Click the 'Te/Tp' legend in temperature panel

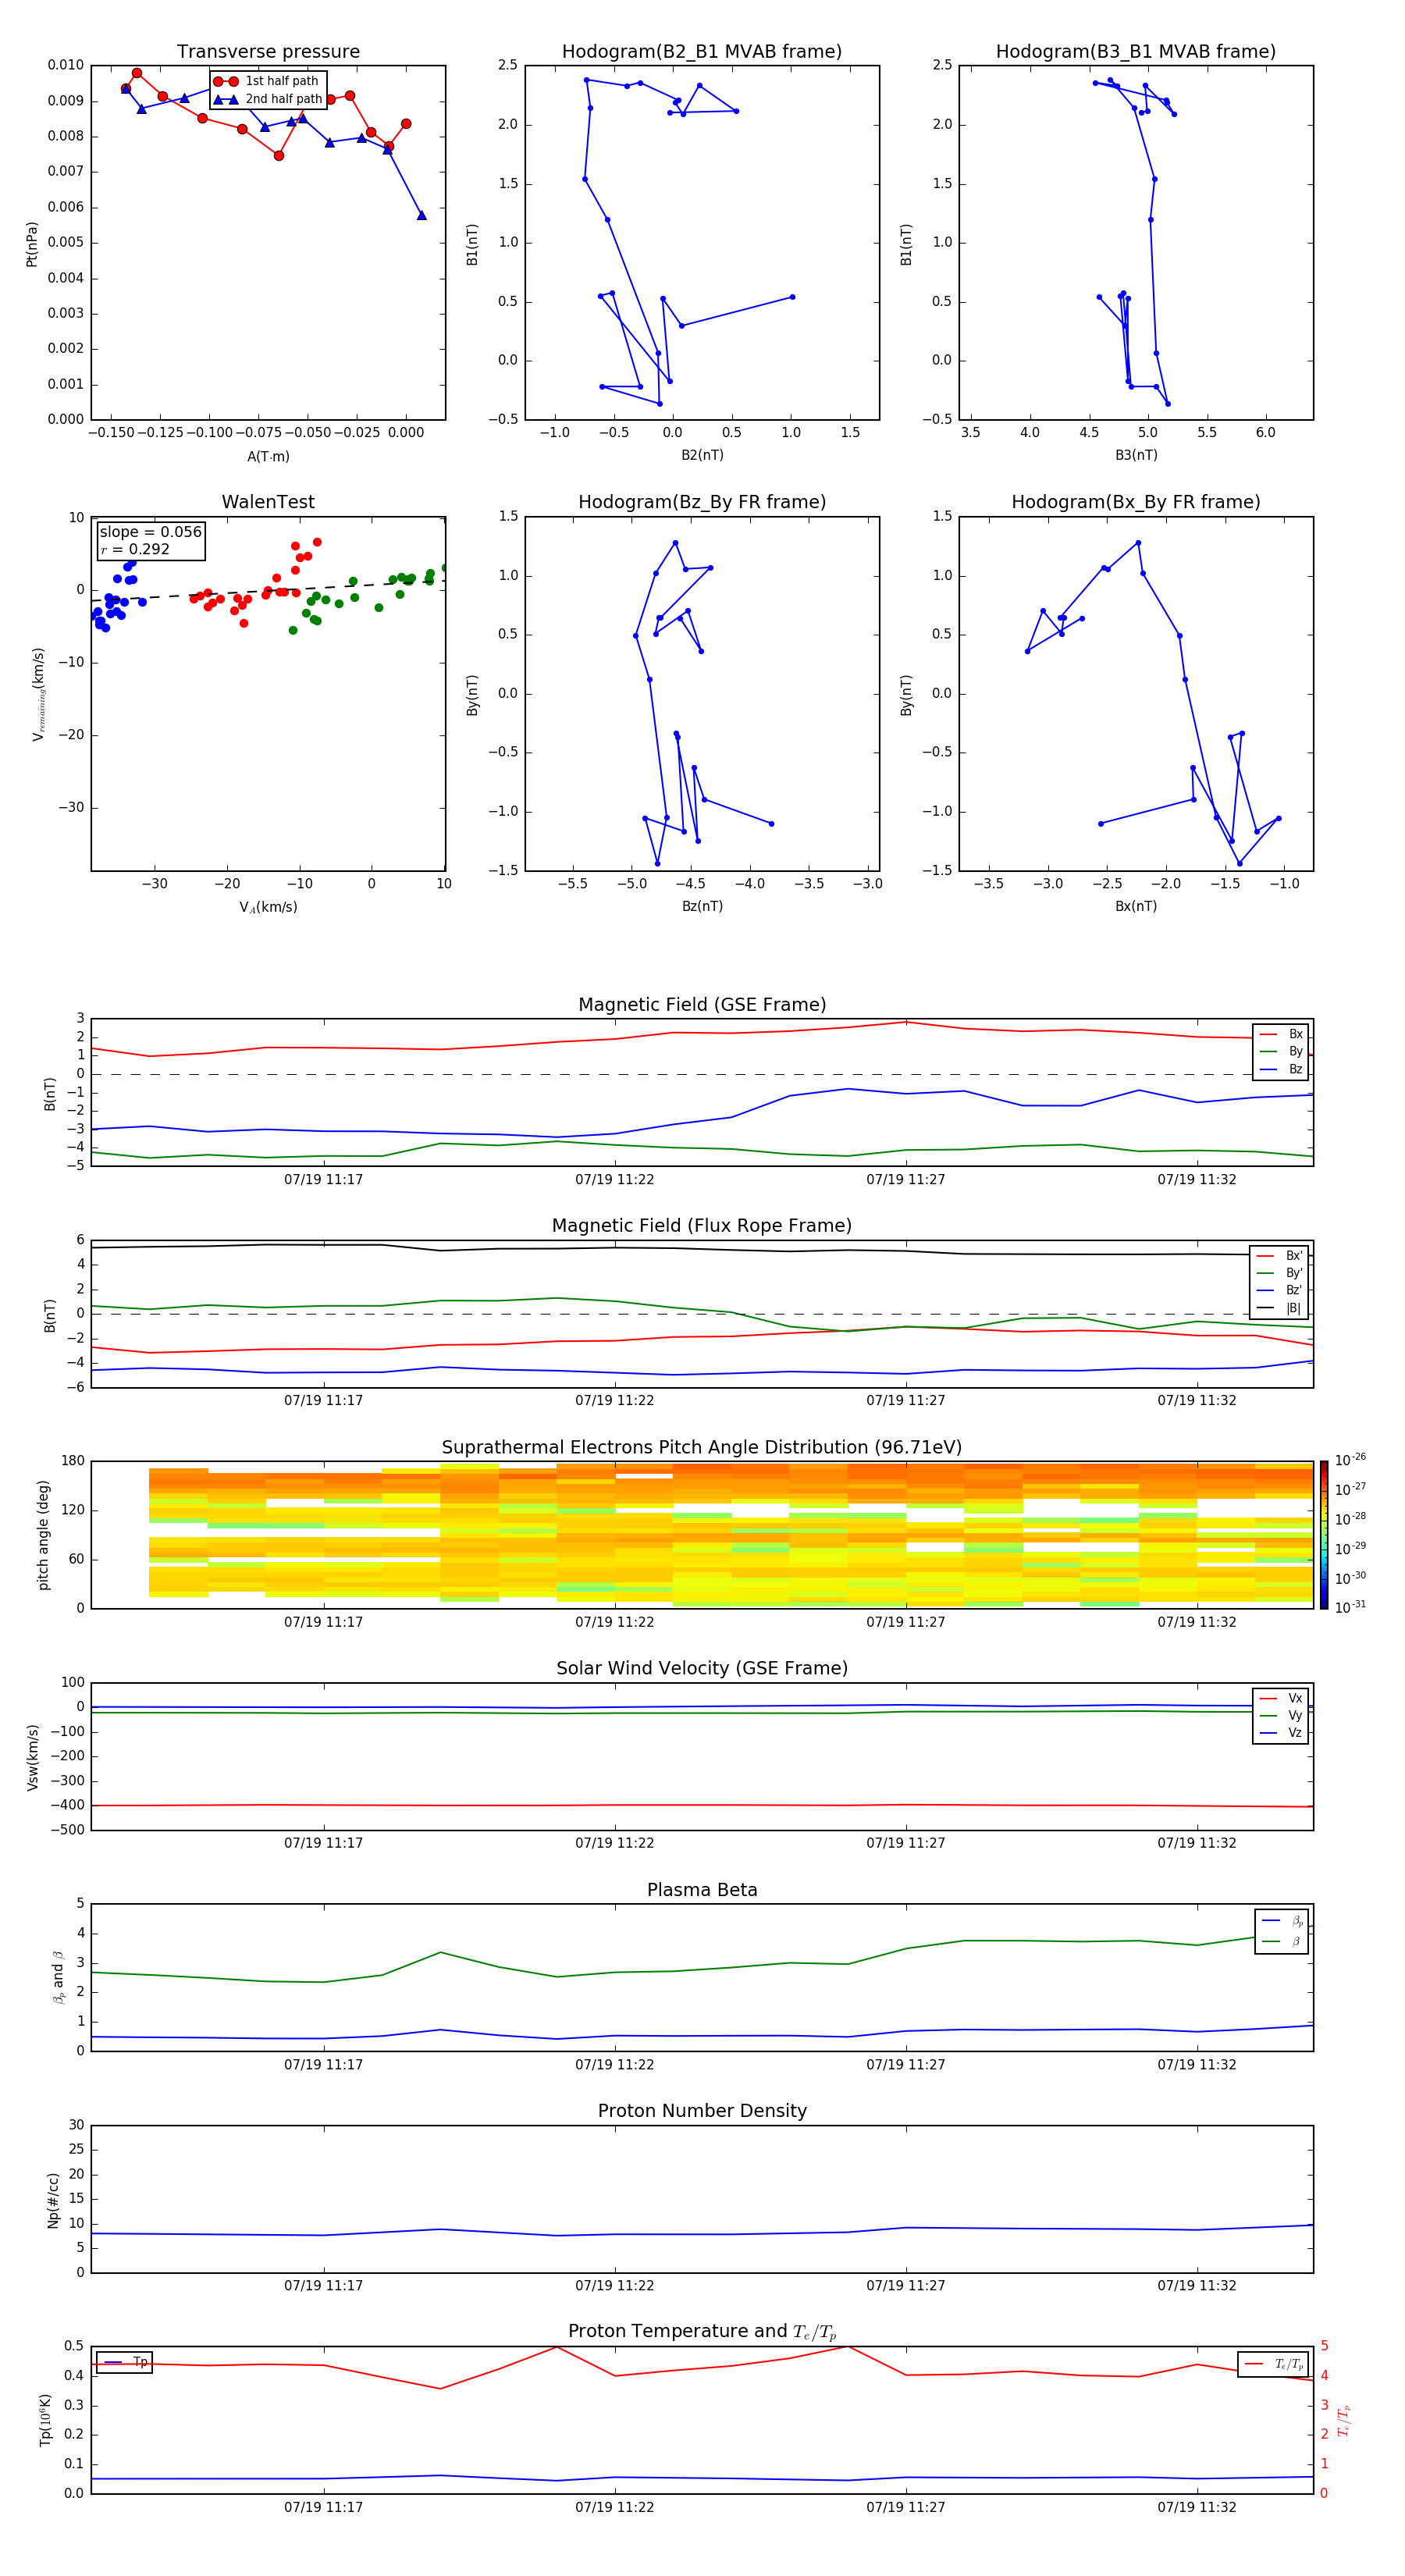coord(1274,2364)
